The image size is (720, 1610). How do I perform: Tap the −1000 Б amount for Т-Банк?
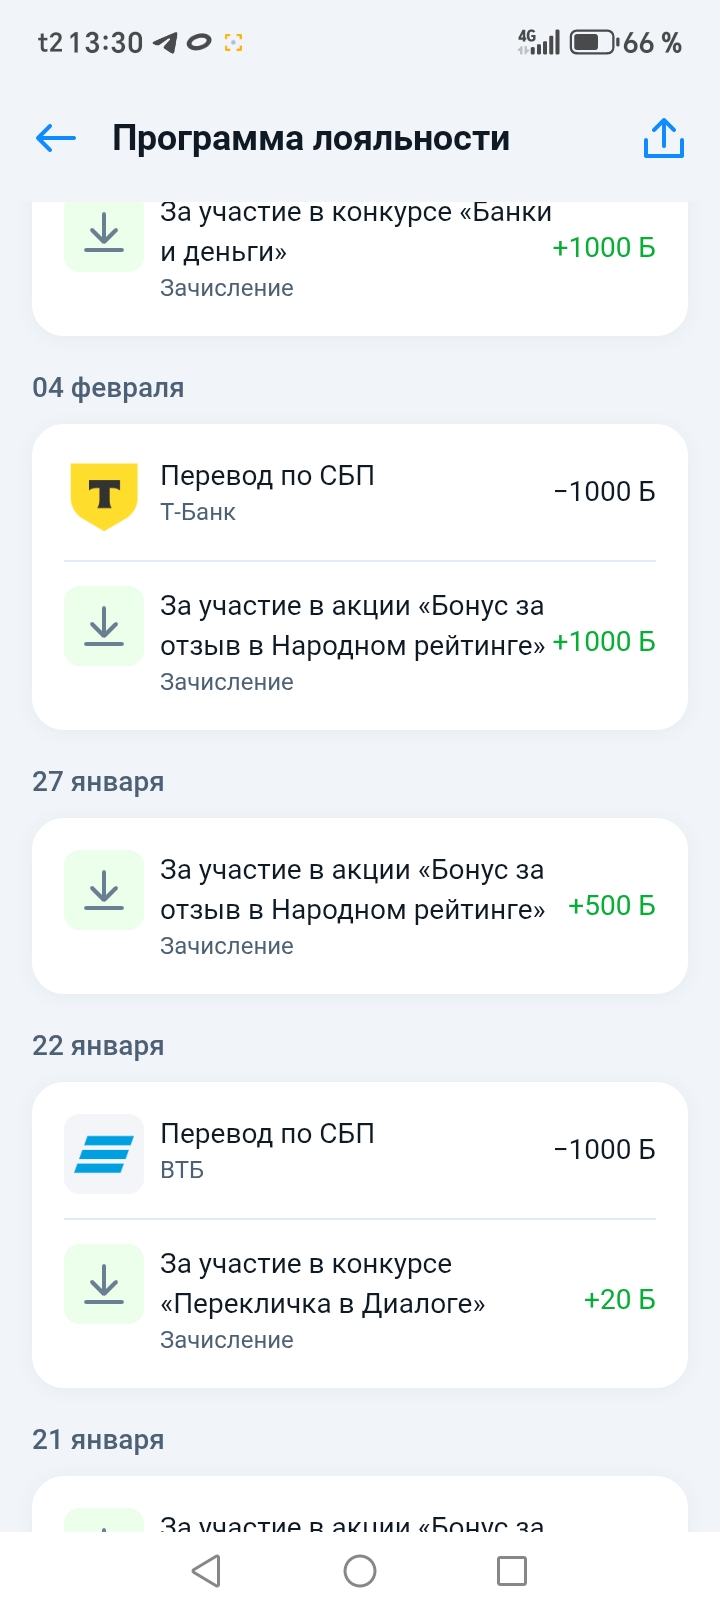[x=604, y=492]
